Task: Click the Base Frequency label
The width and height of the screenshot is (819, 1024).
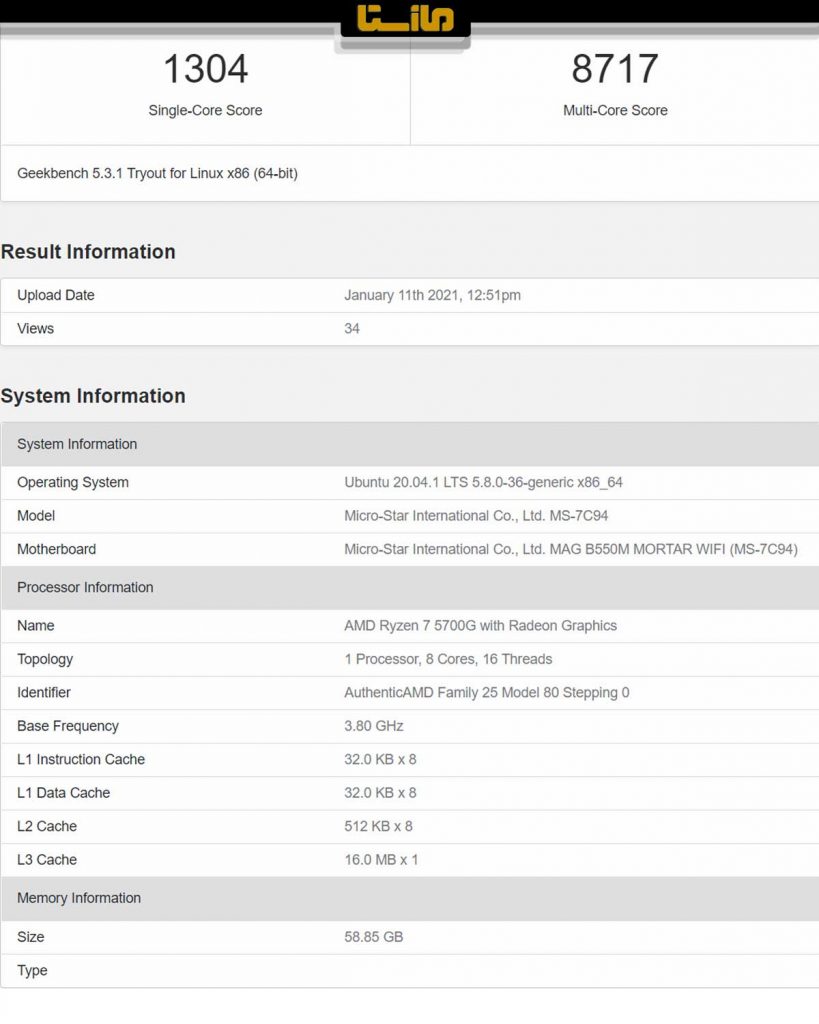Action: (68, 726)
